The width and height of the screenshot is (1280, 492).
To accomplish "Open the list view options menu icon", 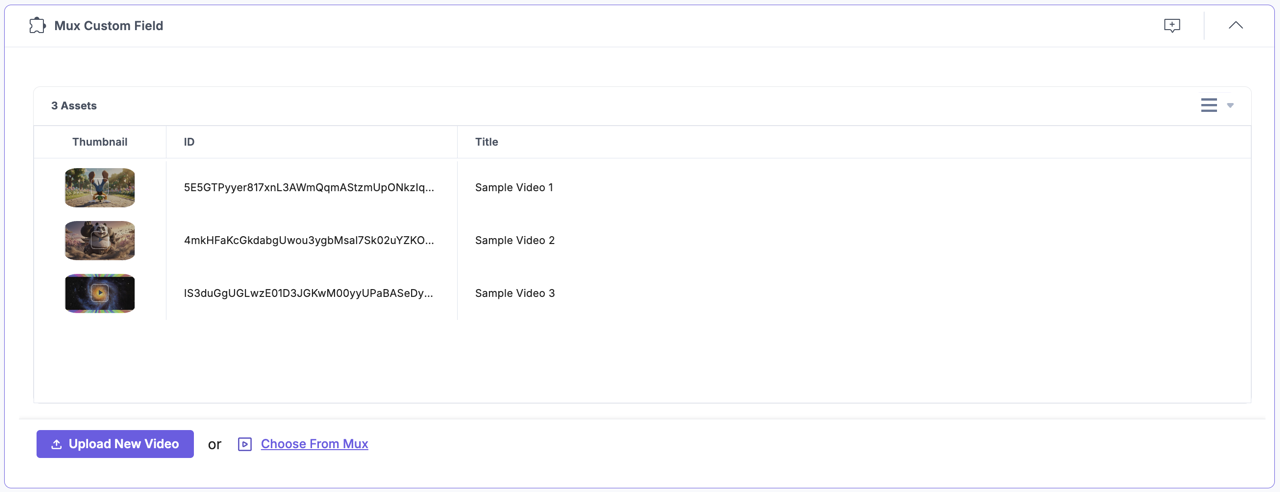I will coord(1209,105).
